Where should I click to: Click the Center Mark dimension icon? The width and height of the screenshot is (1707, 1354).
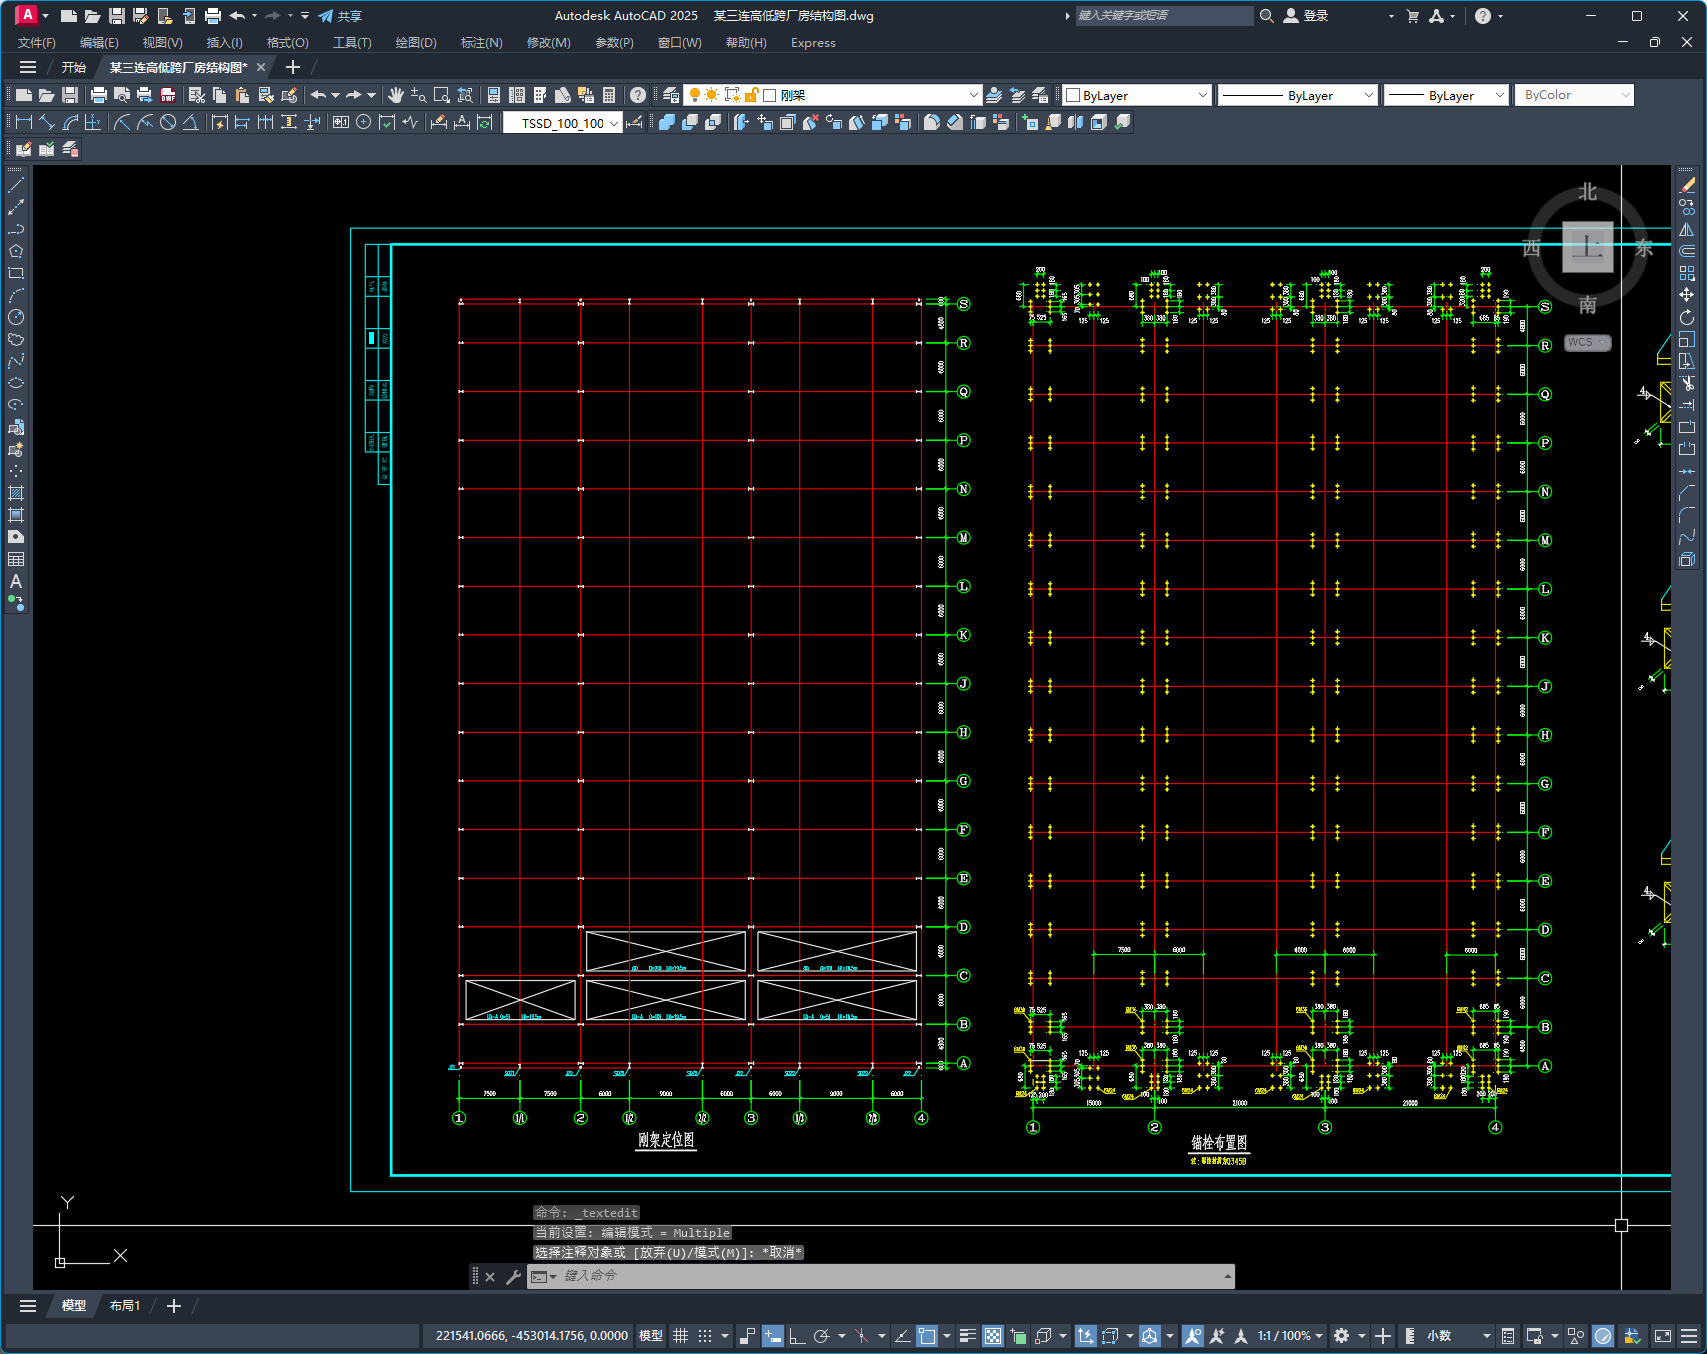pyautogui.click(x=363, y=122)
